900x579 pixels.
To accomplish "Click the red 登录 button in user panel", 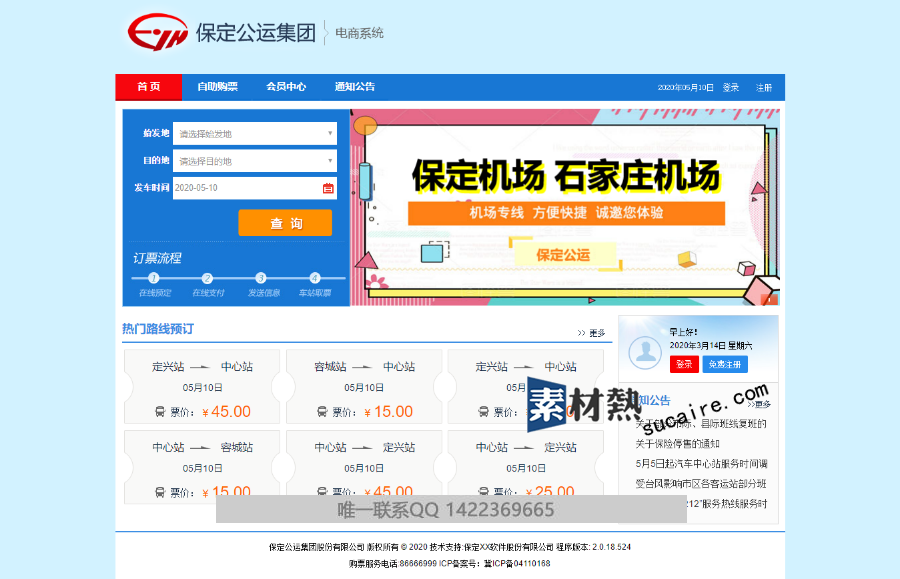I will [684, 364].
